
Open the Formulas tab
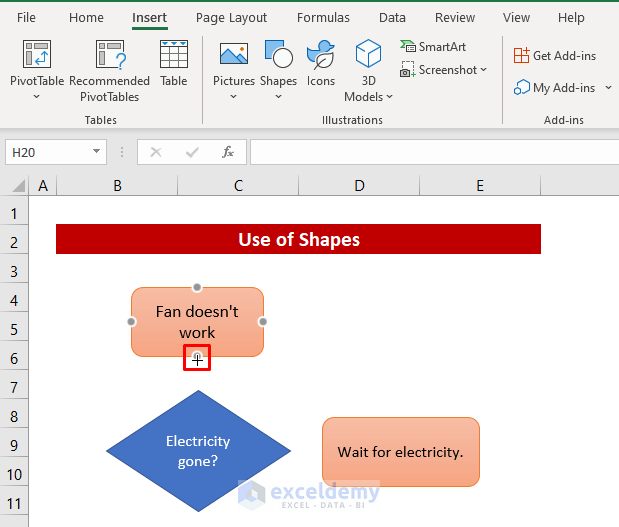coord(323,18)
